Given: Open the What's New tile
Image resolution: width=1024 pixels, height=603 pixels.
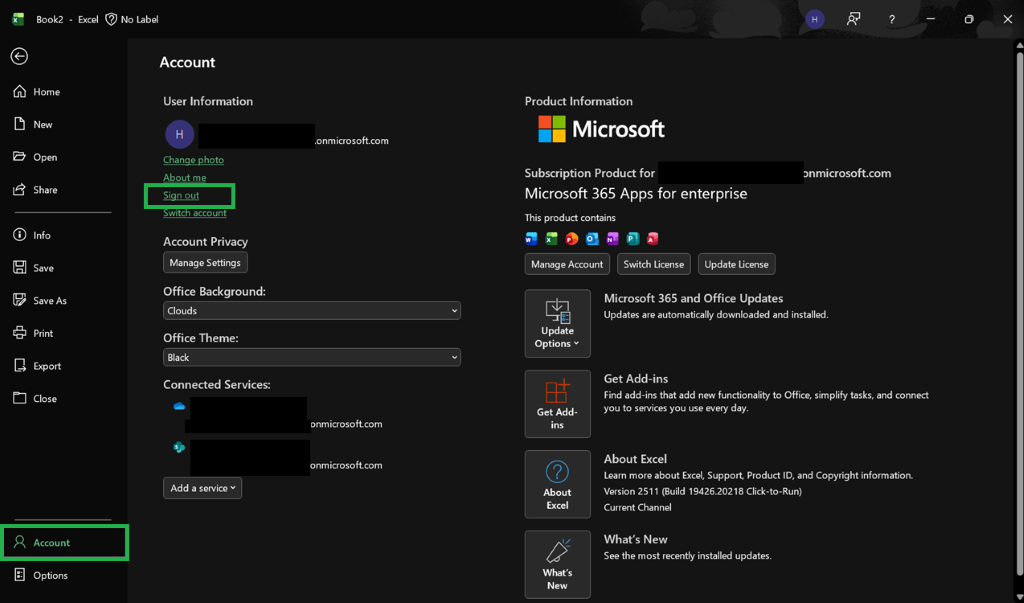Looking at the screenshot, I should point(558,565).
